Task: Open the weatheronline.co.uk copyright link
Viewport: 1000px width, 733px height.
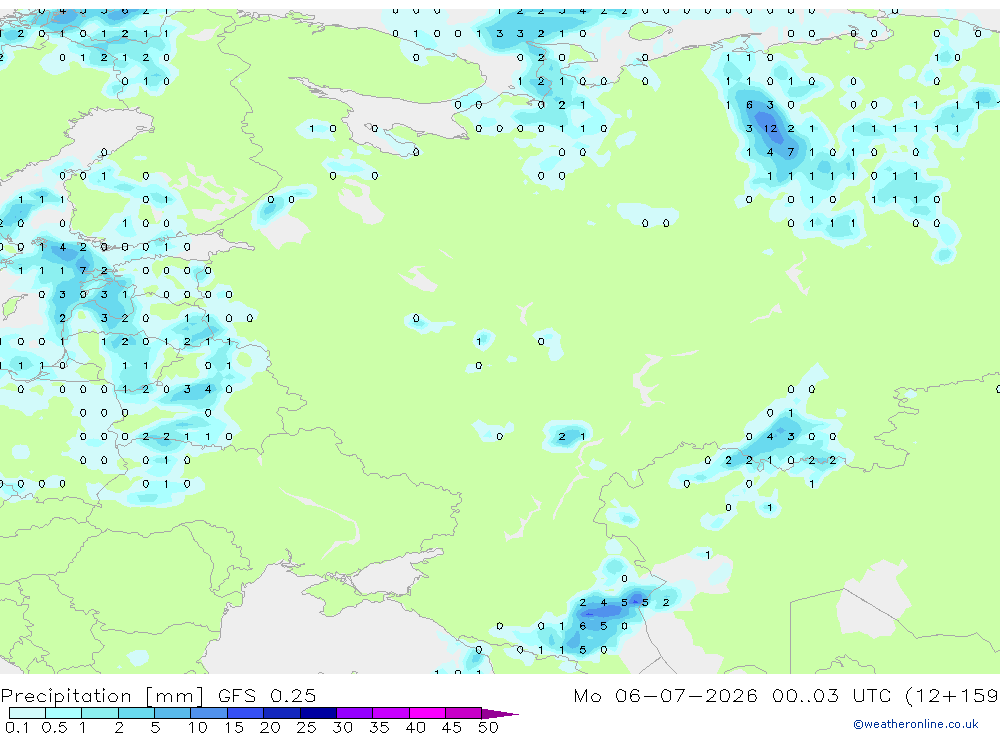Action: (916, 724)
